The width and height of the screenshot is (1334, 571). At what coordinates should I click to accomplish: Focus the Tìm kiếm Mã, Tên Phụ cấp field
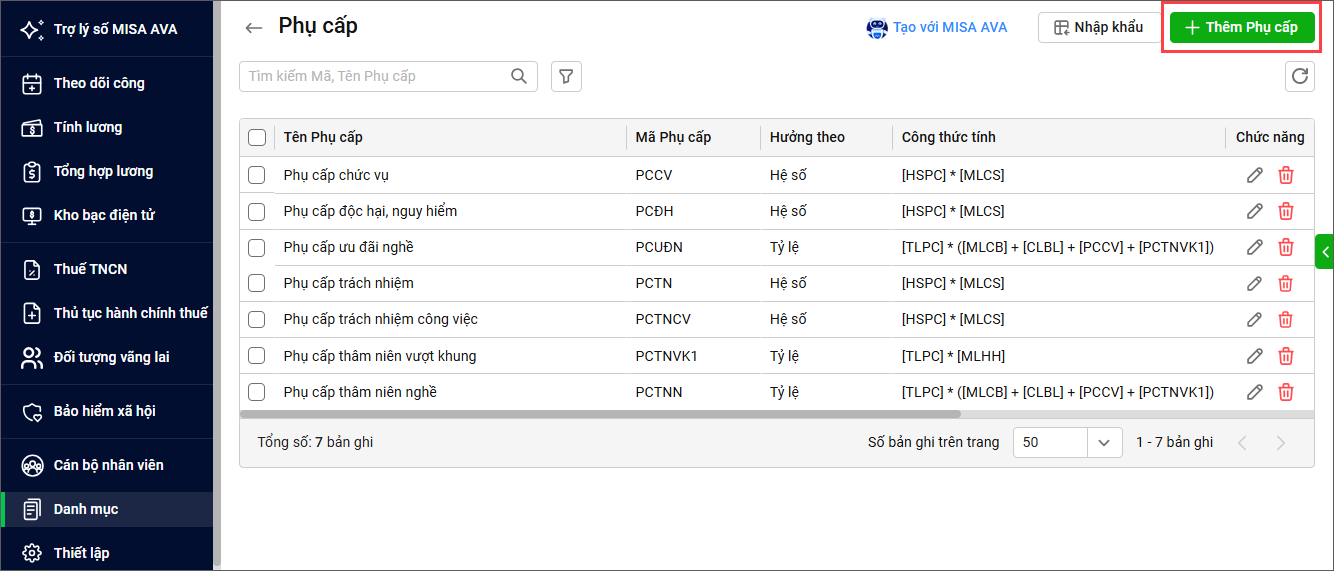pos(375,76)
